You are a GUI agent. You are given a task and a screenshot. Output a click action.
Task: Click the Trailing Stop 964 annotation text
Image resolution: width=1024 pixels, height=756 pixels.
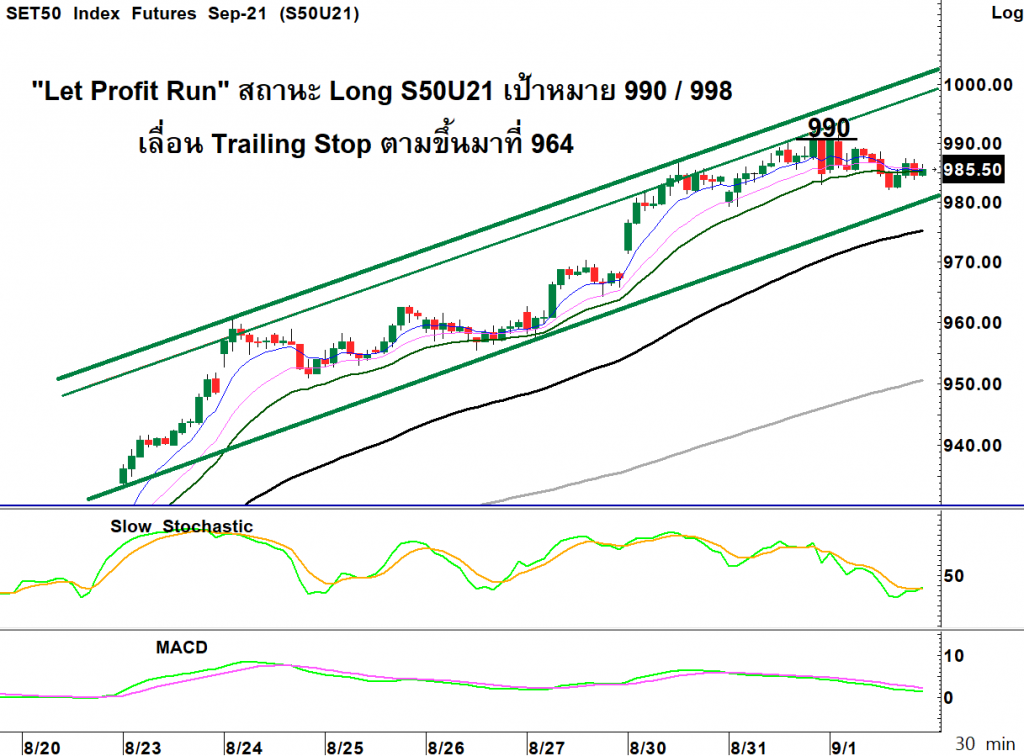click(x=356, y=144)
